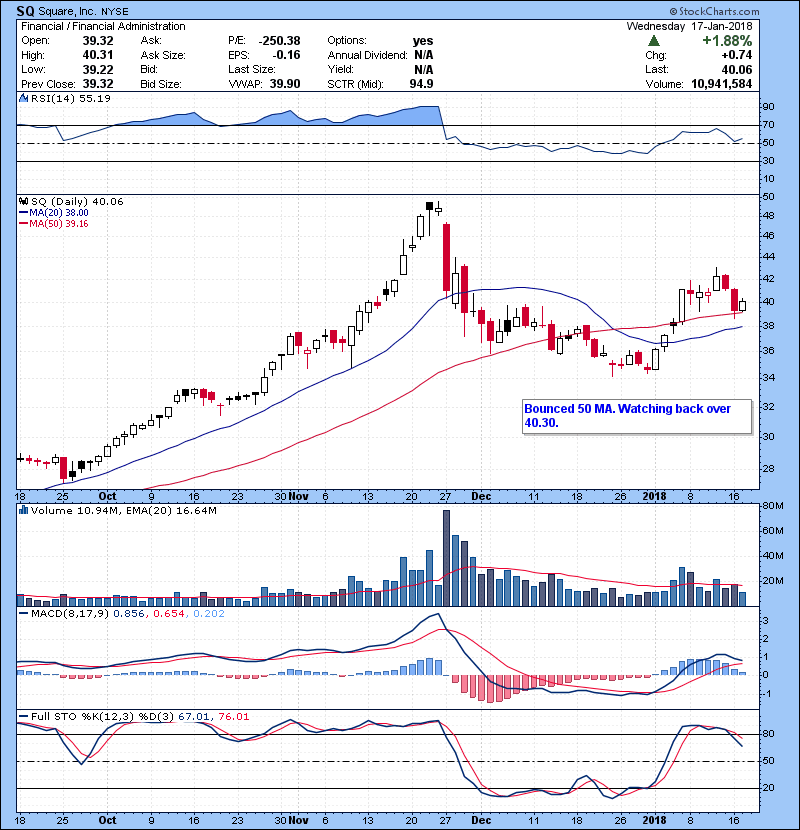Click the MACD signal value 0.654
This screenshot has height=830, width=800.
point(169,614)
